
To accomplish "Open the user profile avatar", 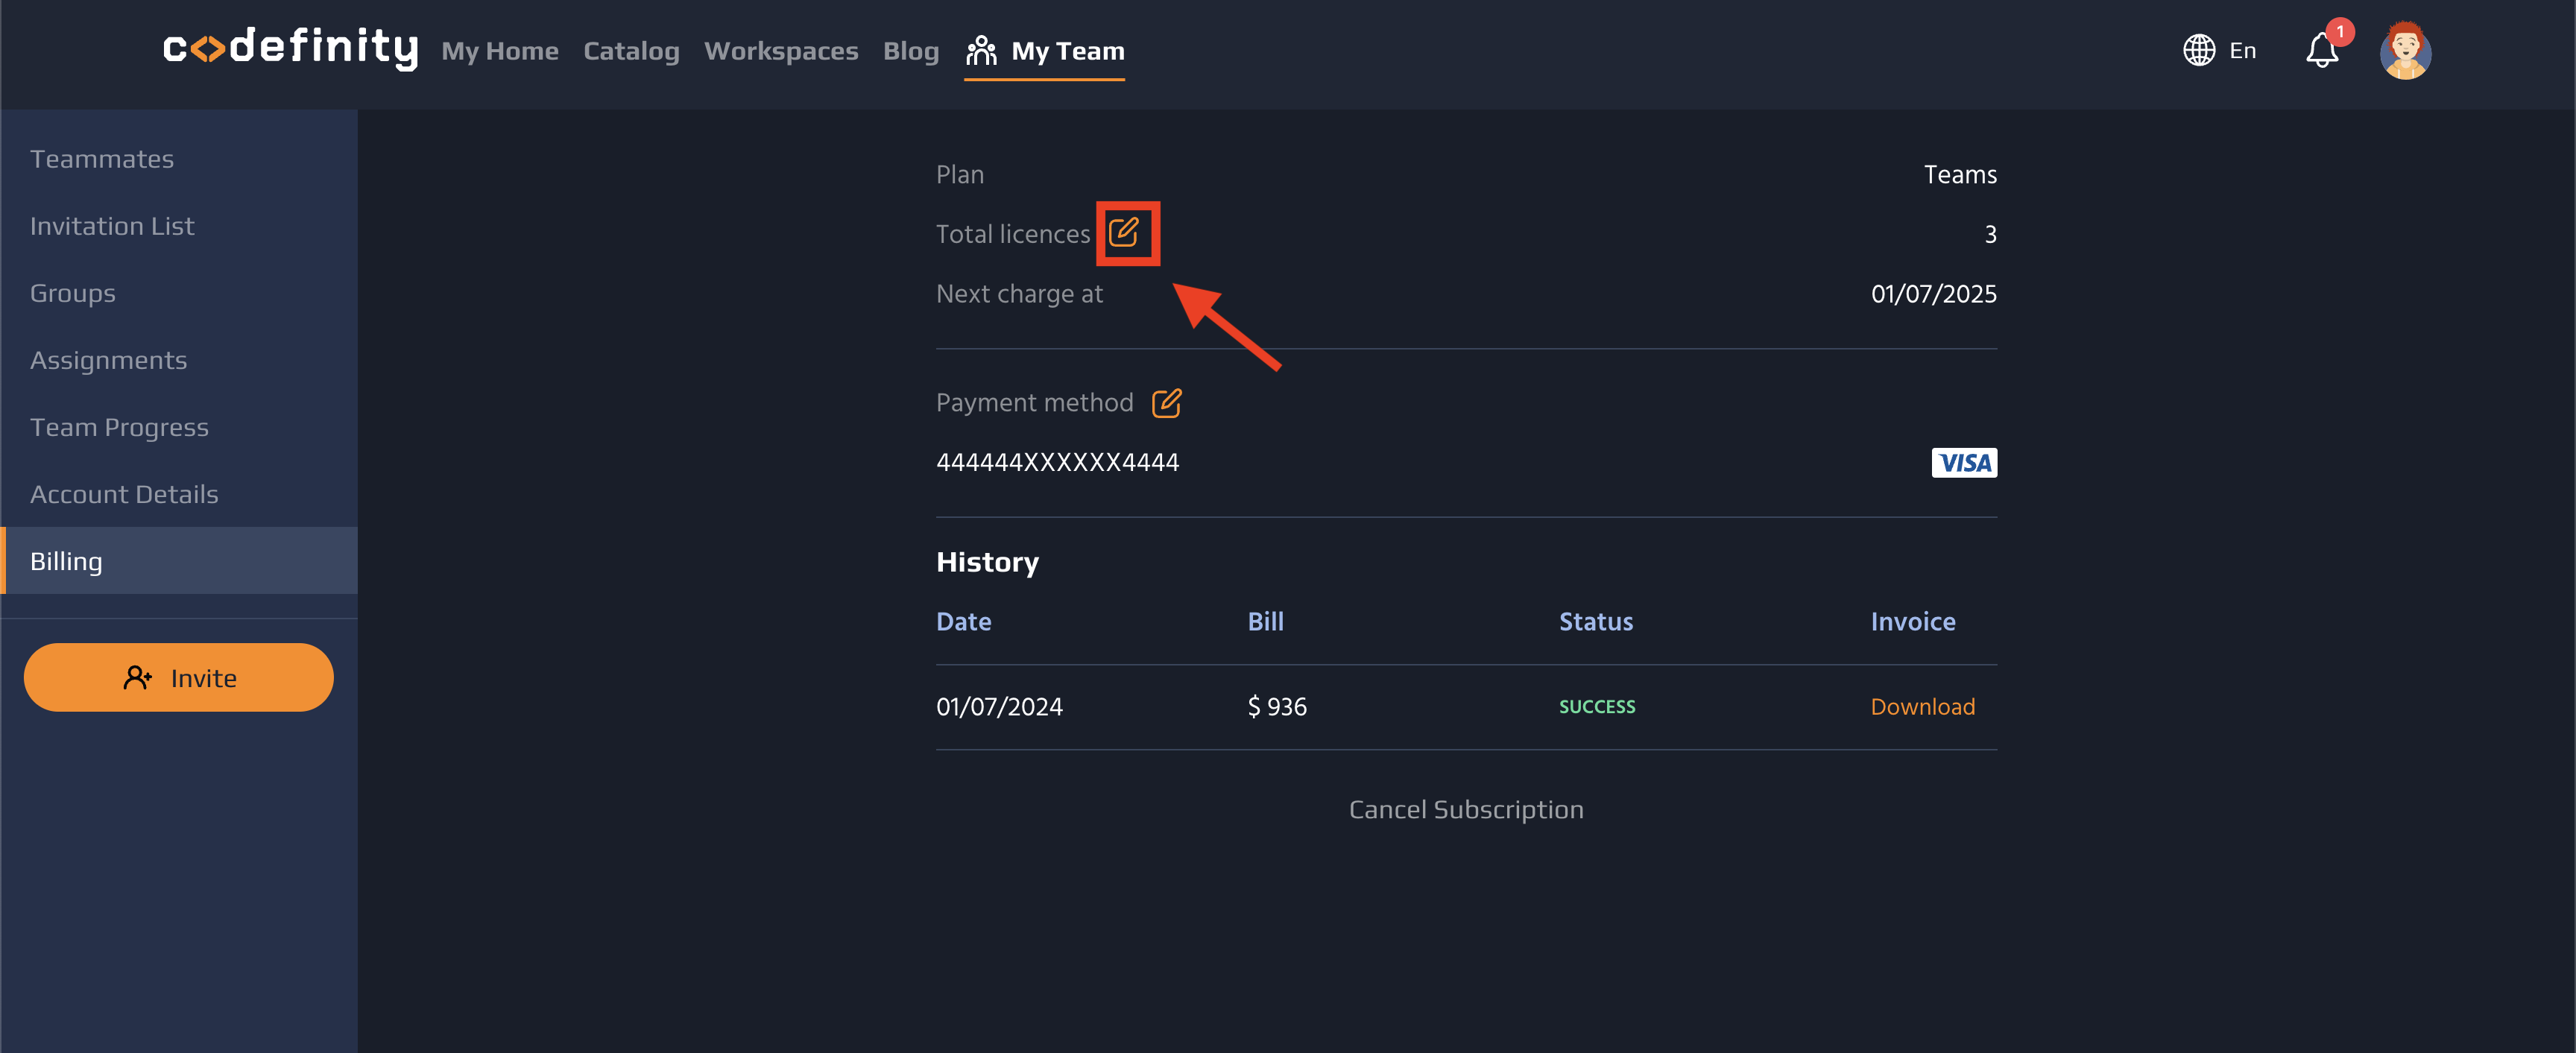I will pyautogui.click(x=2406, y=50).
